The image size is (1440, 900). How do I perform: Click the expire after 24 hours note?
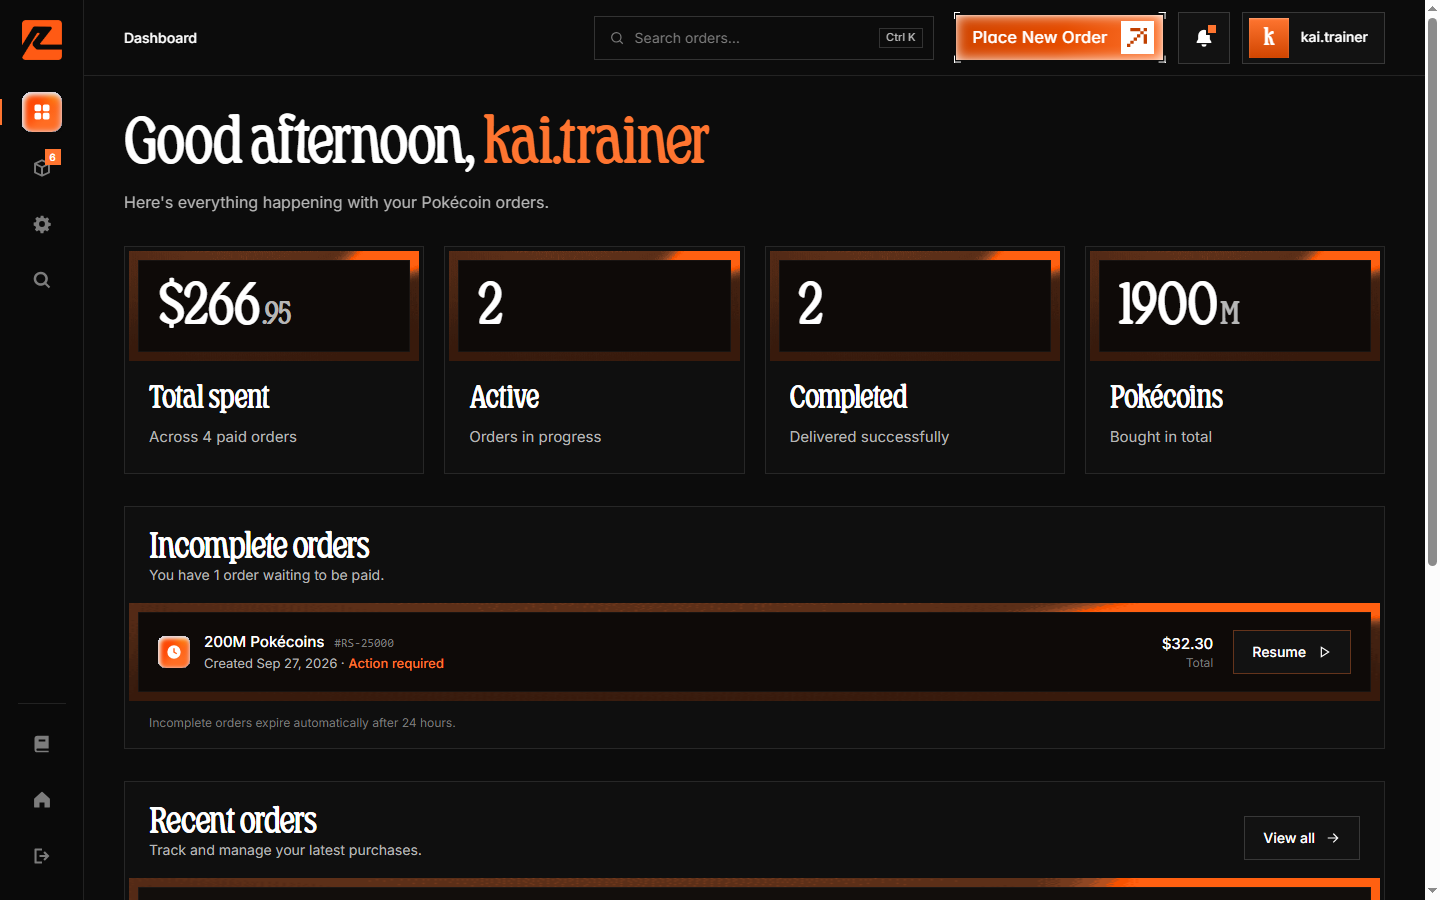coord(302,723)
